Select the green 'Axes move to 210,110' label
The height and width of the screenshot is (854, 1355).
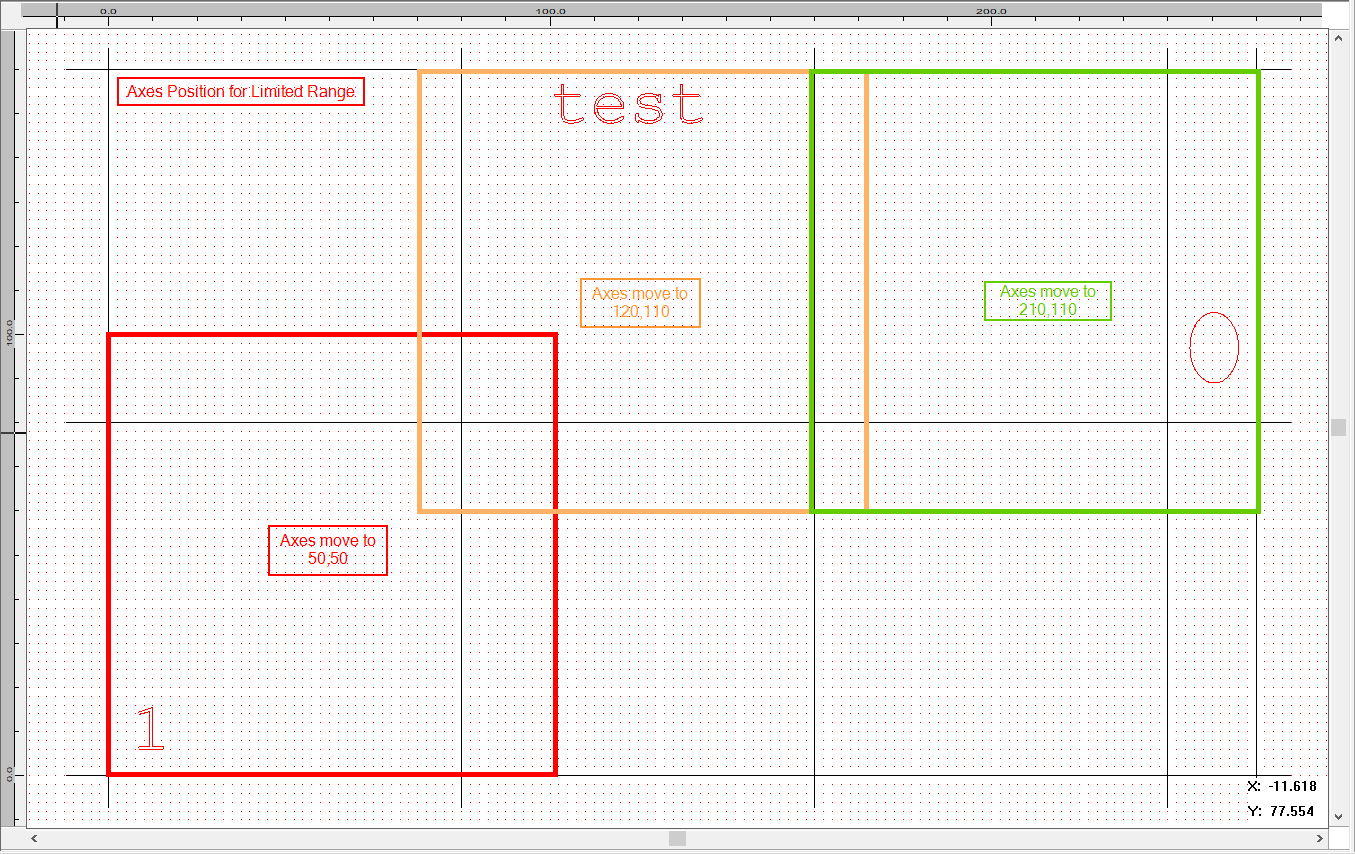coord(1048,301)
